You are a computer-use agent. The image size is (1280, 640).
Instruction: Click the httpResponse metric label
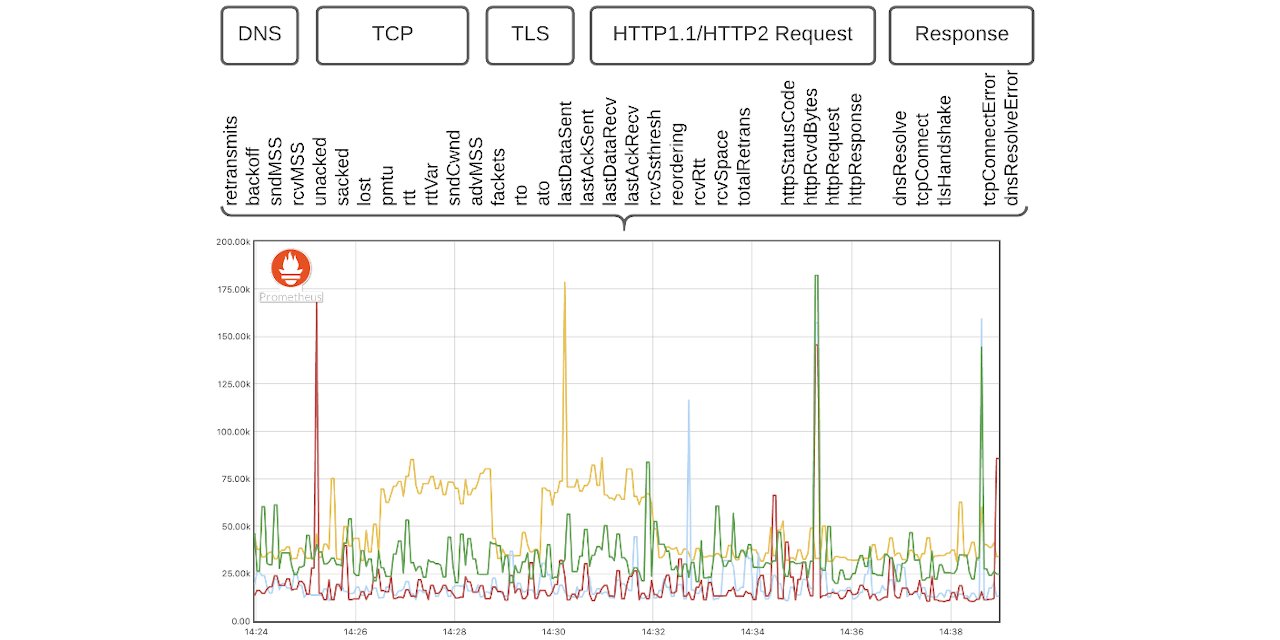click(855, 151)
